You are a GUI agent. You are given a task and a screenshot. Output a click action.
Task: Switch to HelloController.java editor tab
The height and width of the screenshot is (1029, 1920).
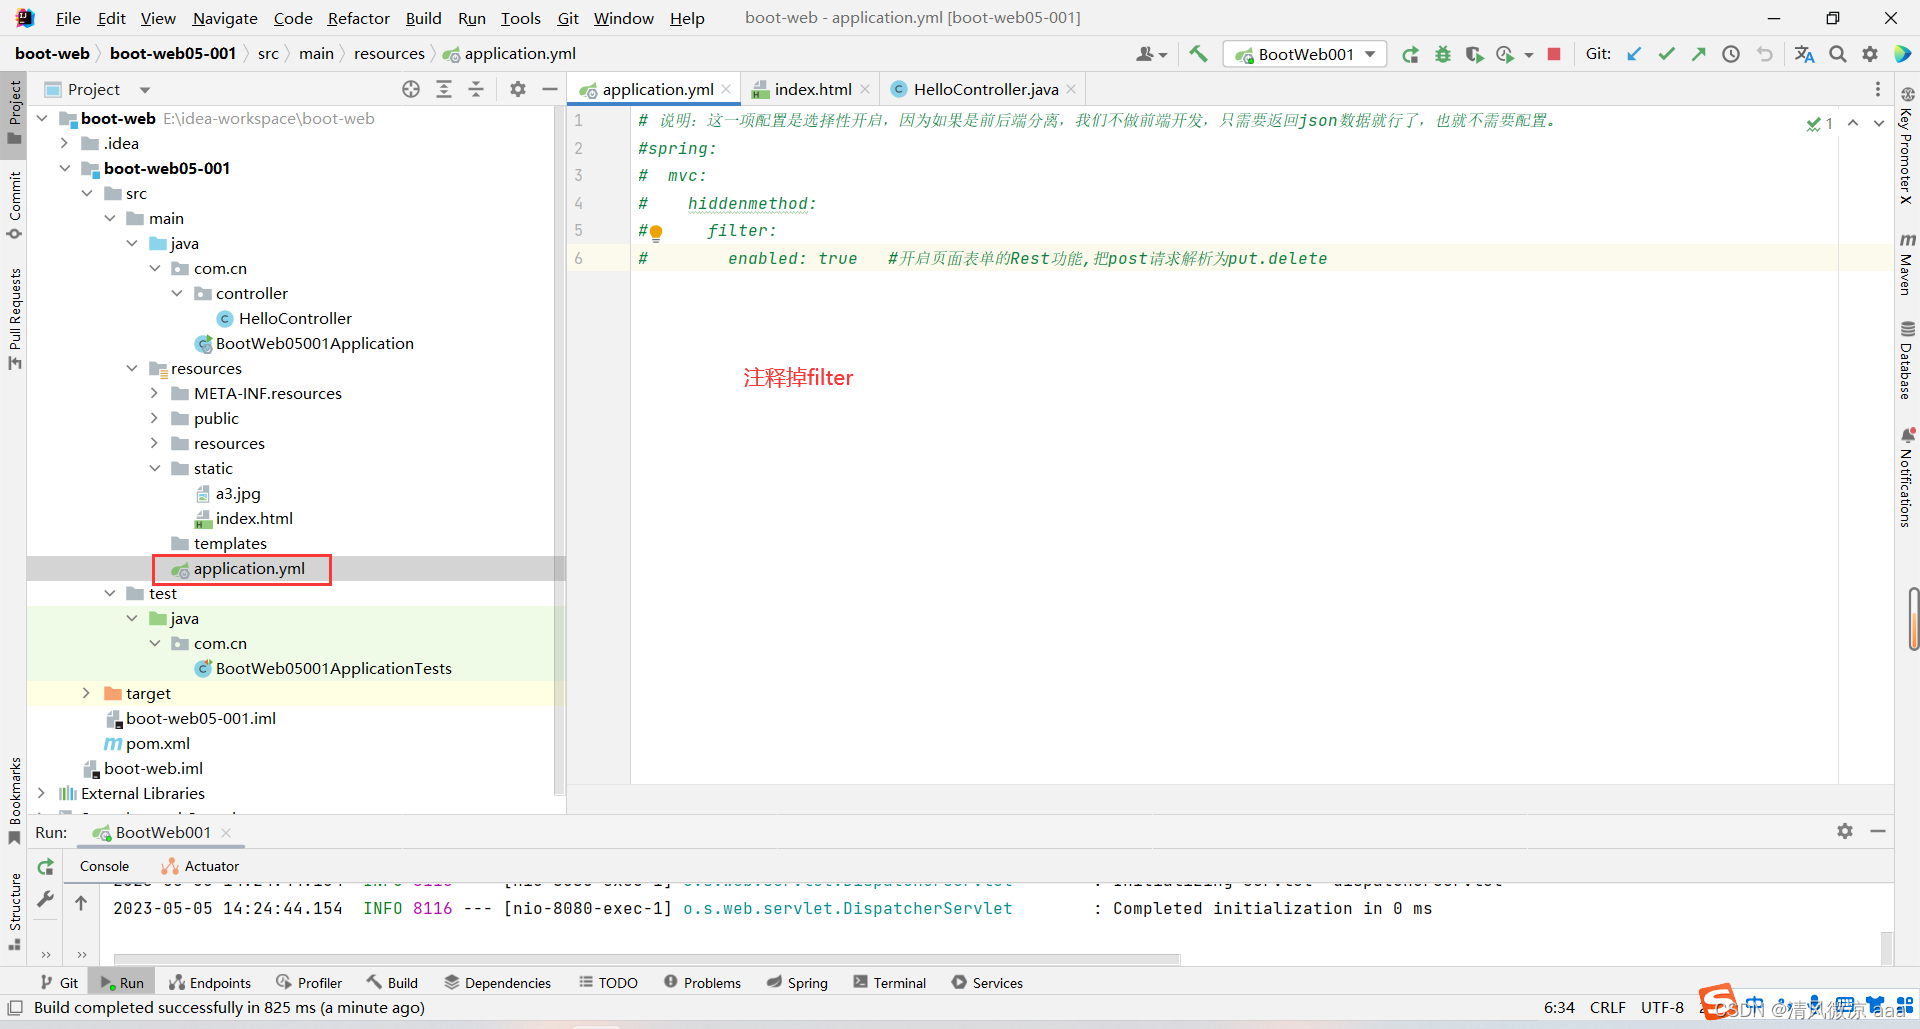click(984, 89)
